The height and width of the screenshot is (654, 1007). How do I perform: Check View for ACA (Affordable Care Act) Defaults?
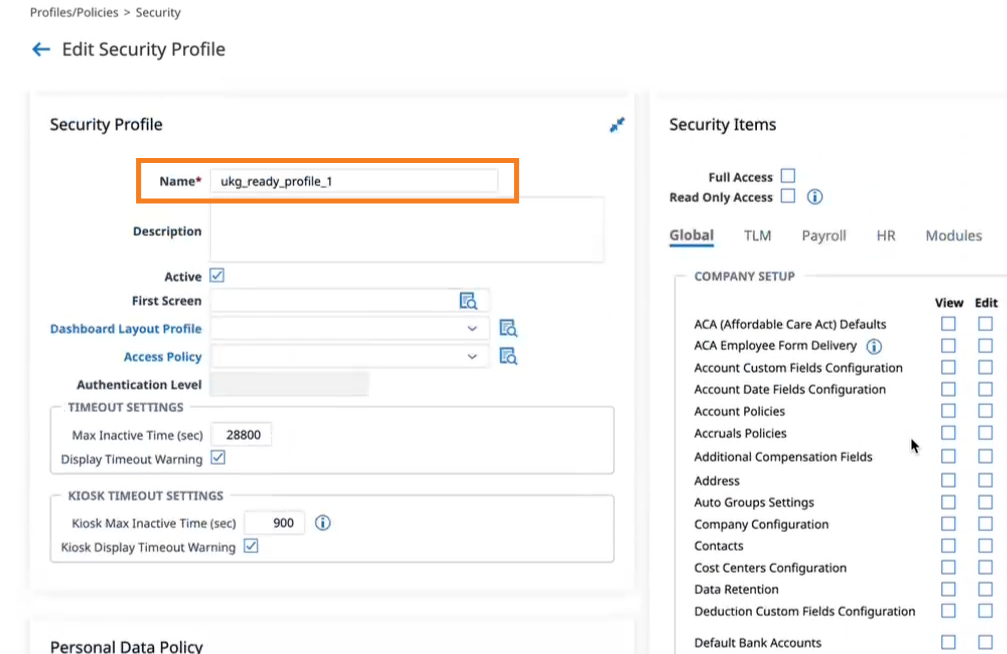(948, 324)
